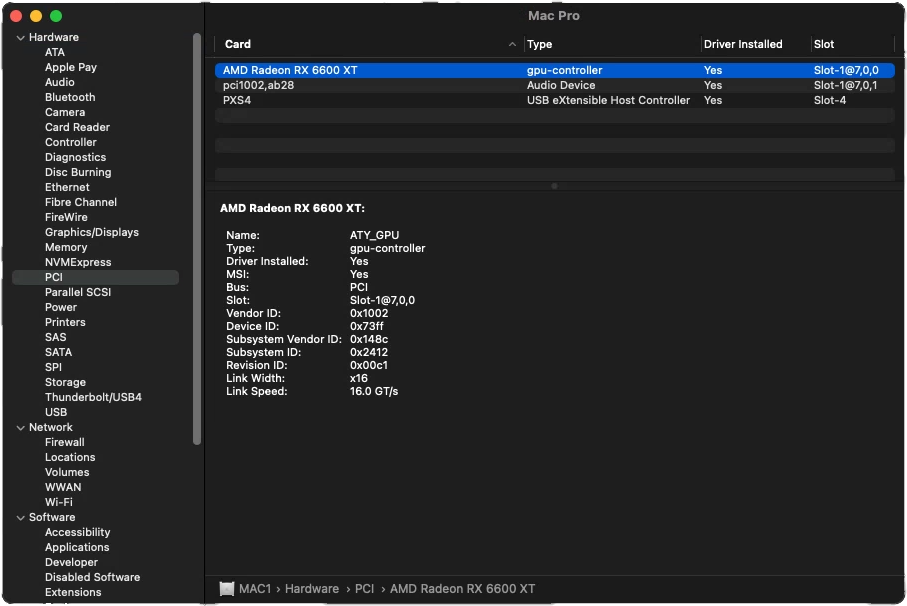The height and width of the screenshot is (606, 907).
Task: Open Parallel SCSI sidebar item
Action: 78,293
